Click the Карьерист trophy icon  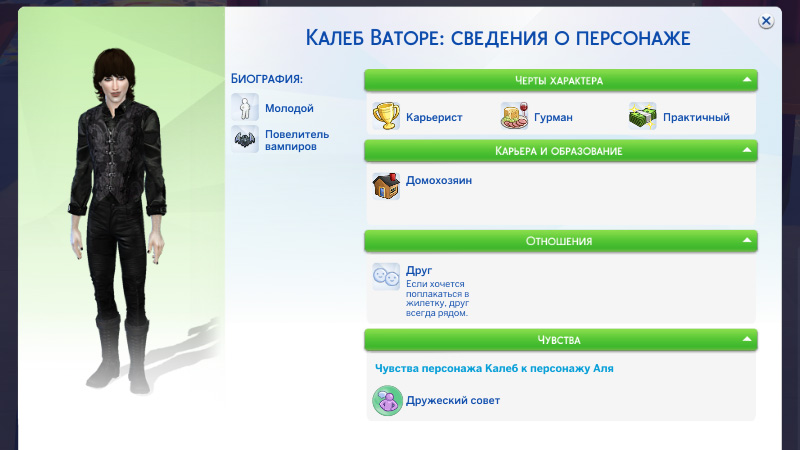coord(386,116)
